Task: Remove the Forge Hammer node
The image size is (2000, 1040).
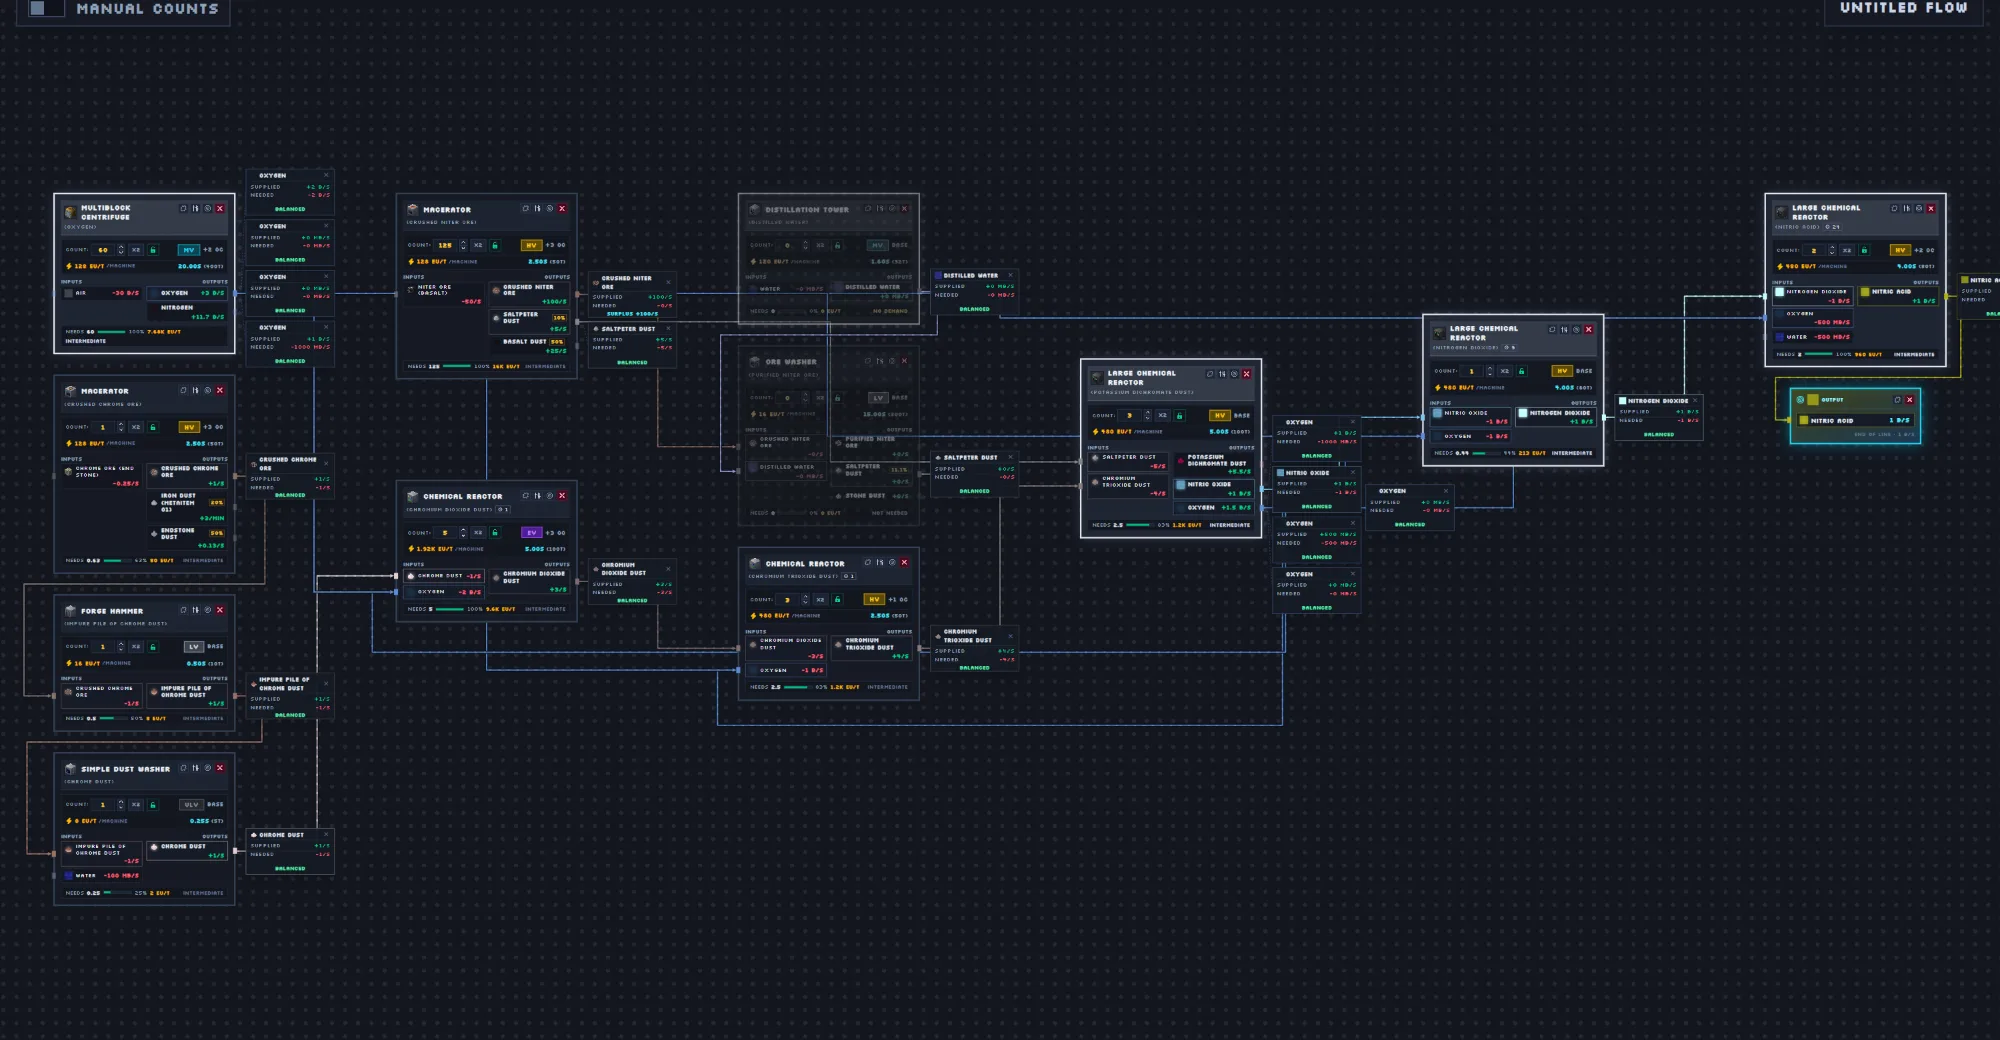Action: [x=220, y=610]
